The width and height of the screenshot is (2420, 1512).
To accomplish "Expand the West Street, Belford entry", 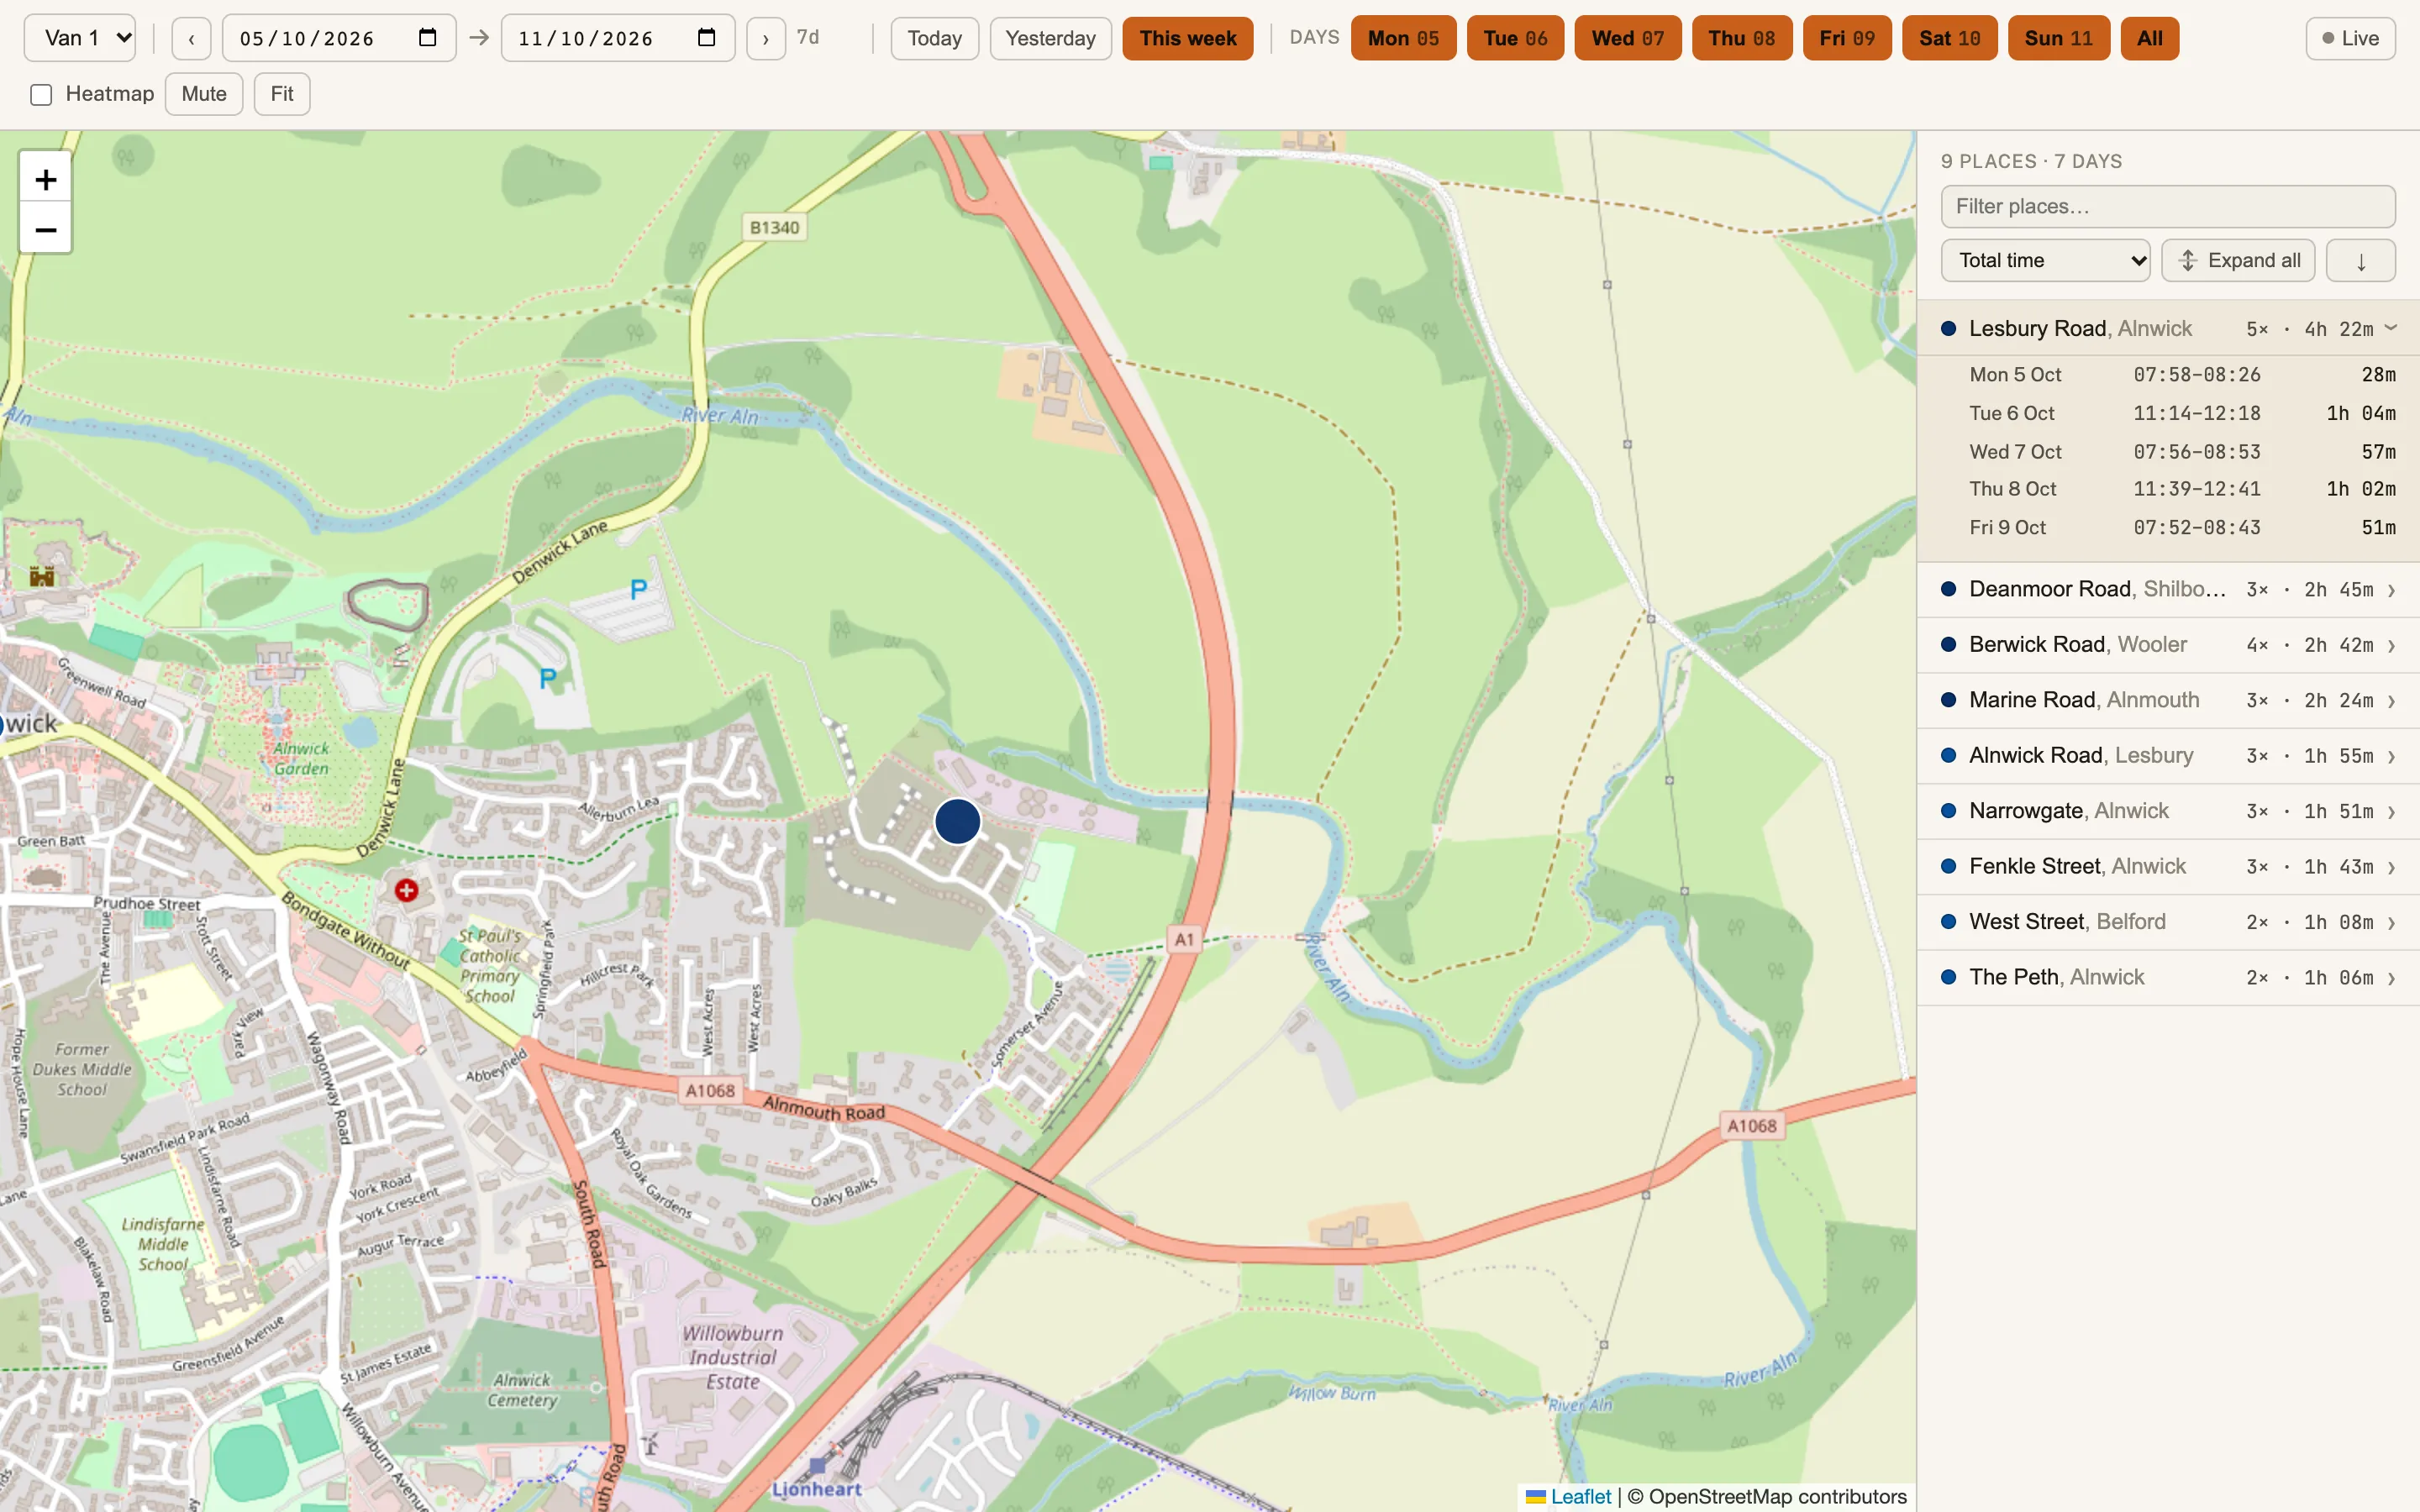I will coord(2168,922).
